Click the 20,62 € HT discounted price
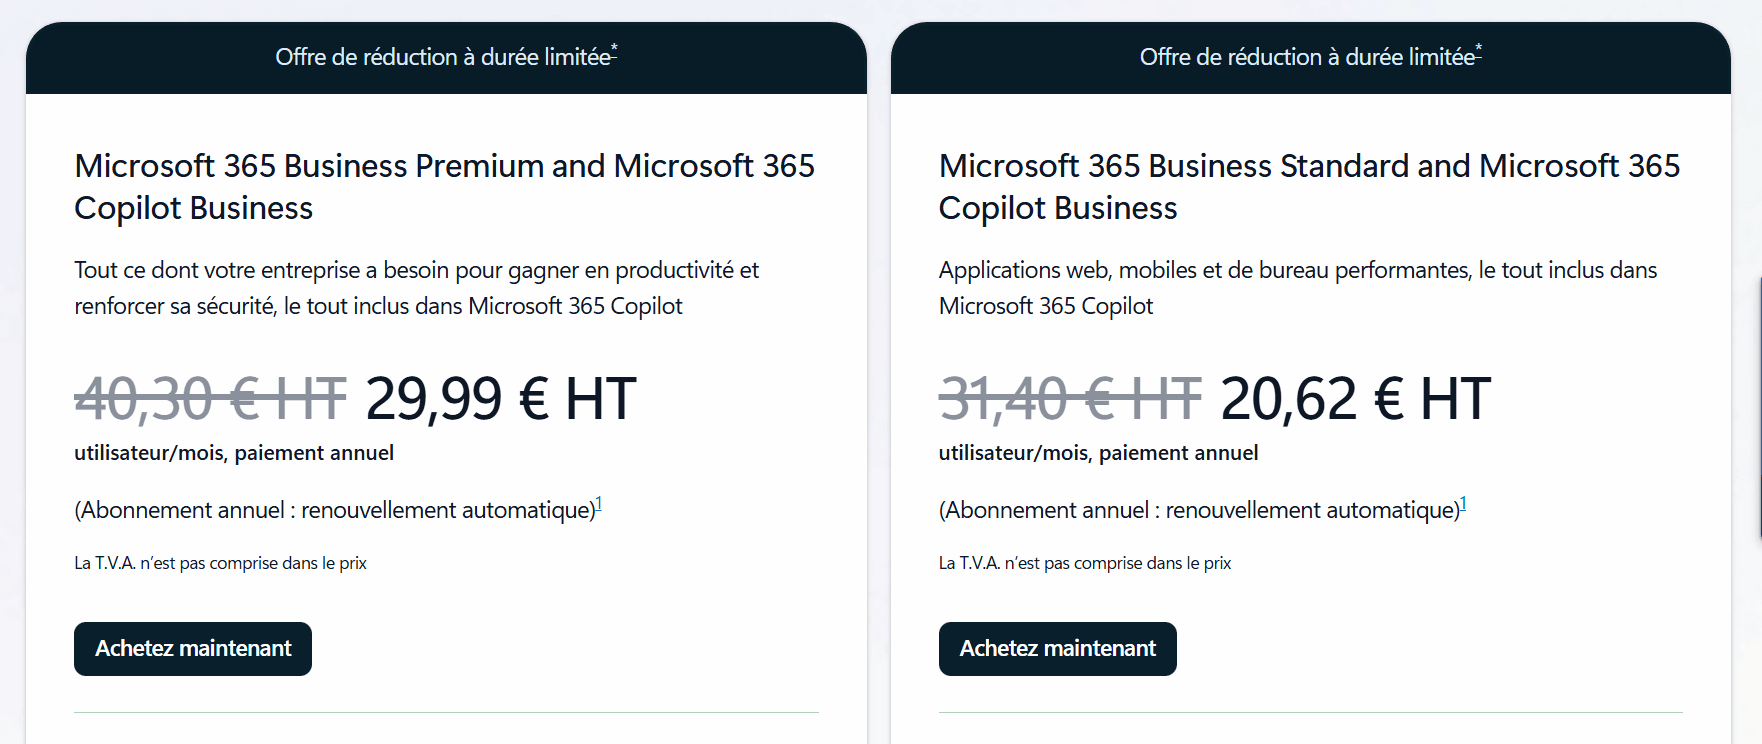The image size is (1762, 744). click(x=1355, y=399)
